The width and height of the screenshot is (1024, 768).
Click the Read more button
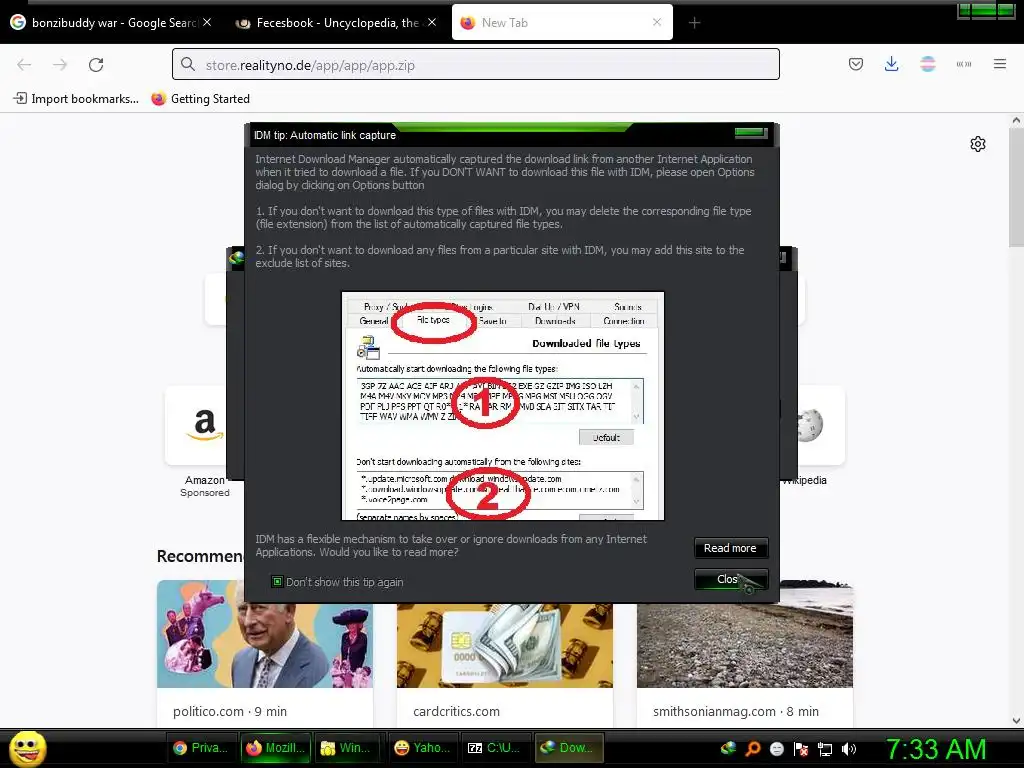(x=730, y=548)
